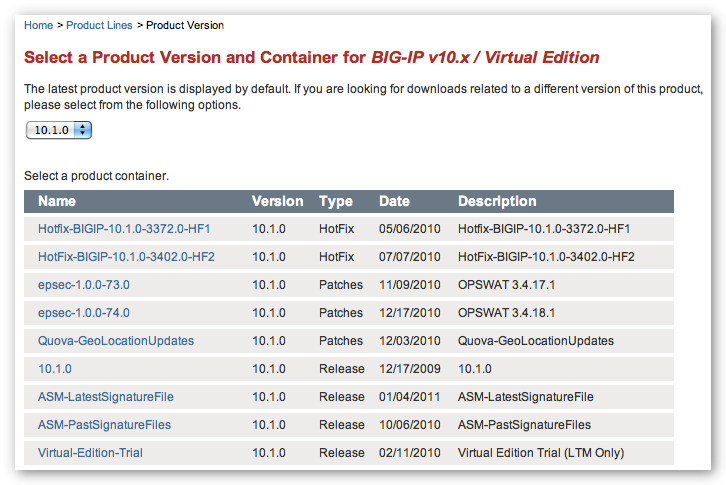
Task: Click 'Select a product container.' text
Action: tap(96, 176)
